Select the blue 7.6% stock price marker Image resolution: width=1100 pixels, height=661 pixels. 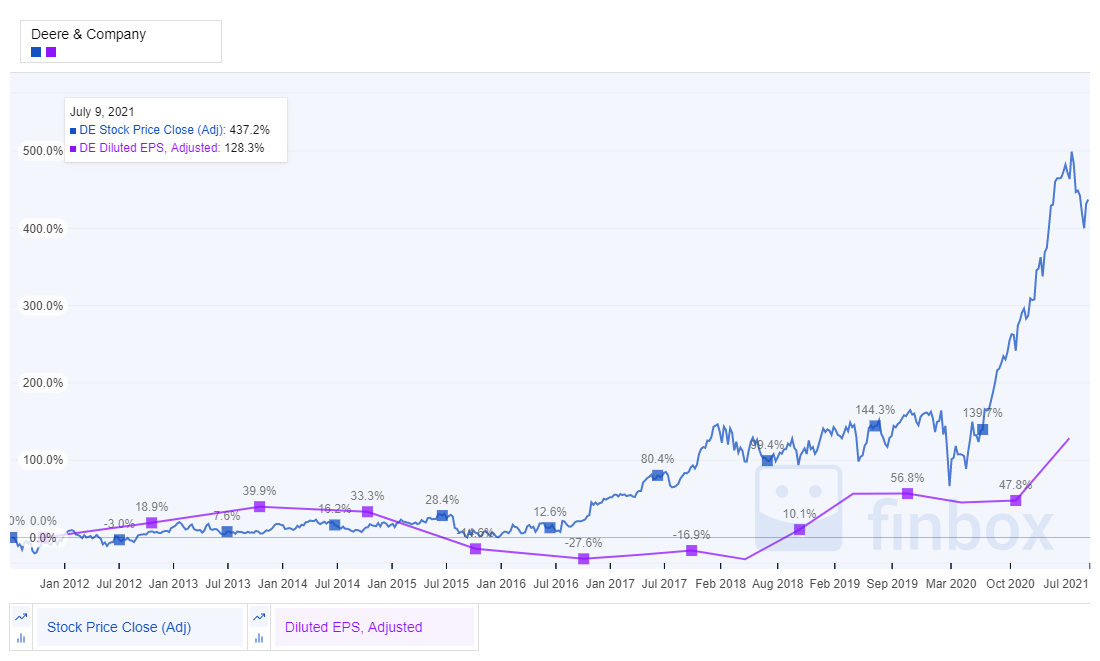tap(227, 532)
